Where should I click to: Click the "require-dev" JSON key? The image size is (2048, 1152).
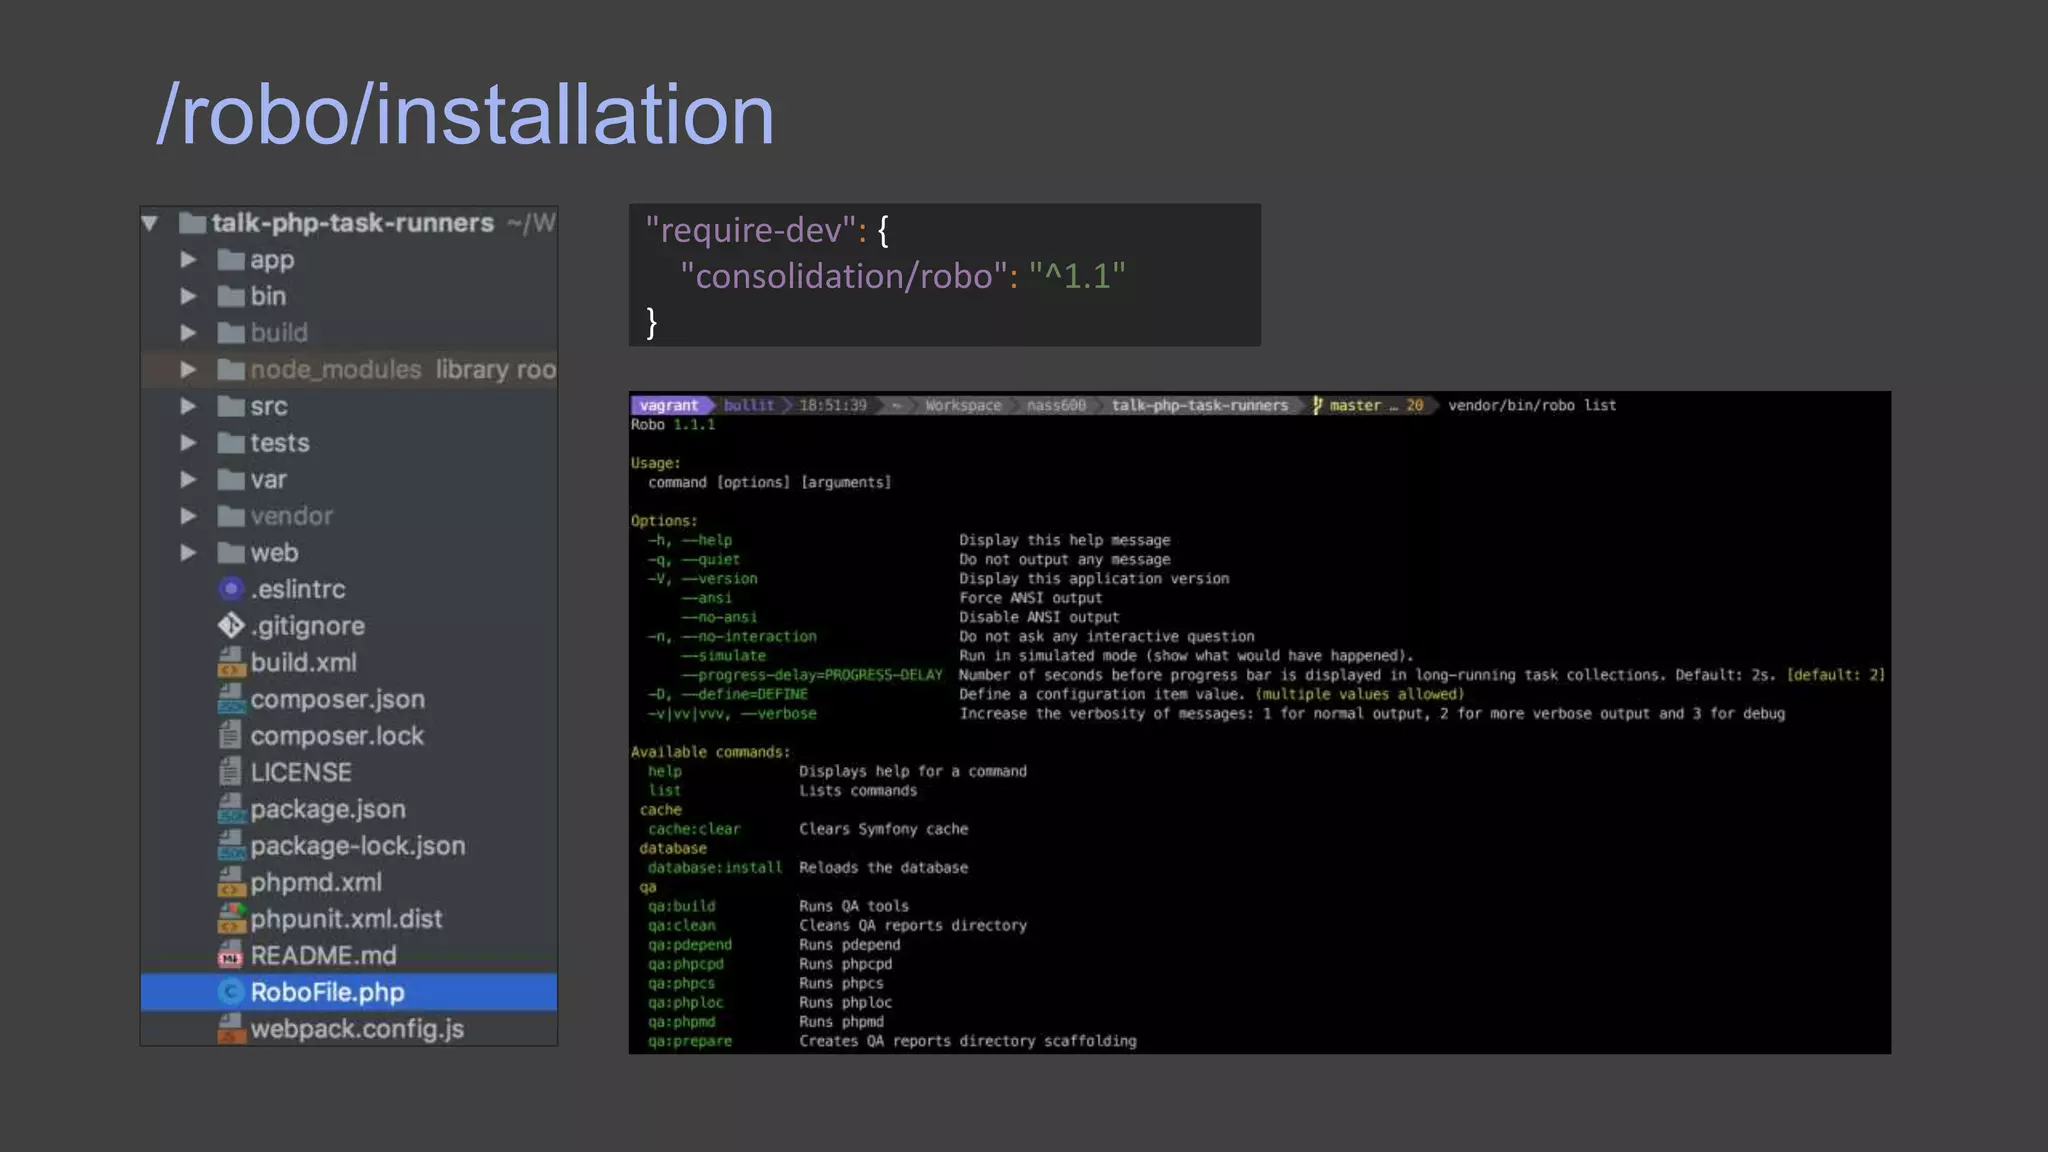(x=751, y=230)
